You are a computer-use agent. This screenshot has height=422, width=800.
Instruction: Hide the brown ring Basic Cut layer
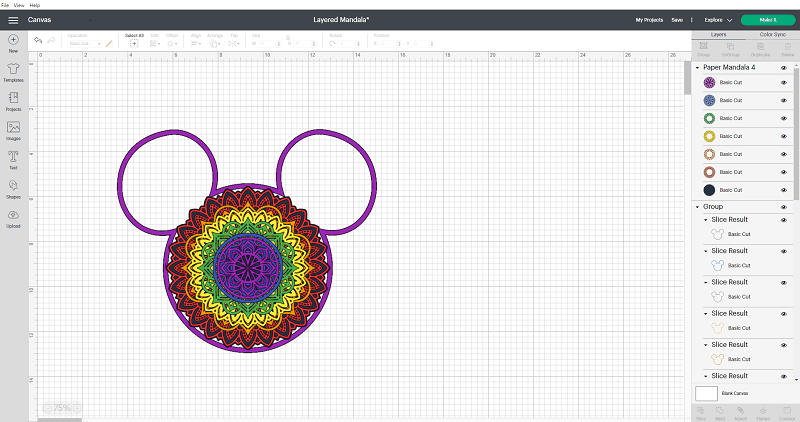(x=784, y=172)
